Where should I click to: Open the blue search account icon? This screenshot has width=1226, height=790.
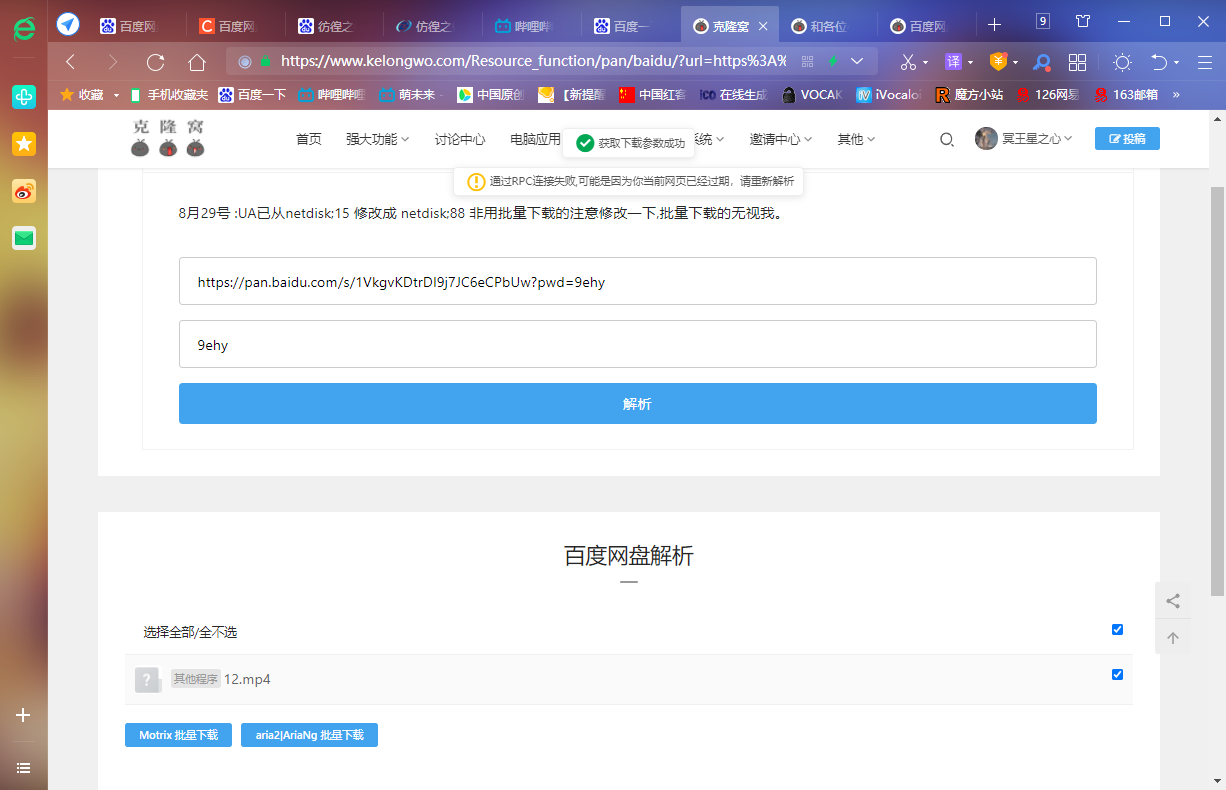(1042, 63)
